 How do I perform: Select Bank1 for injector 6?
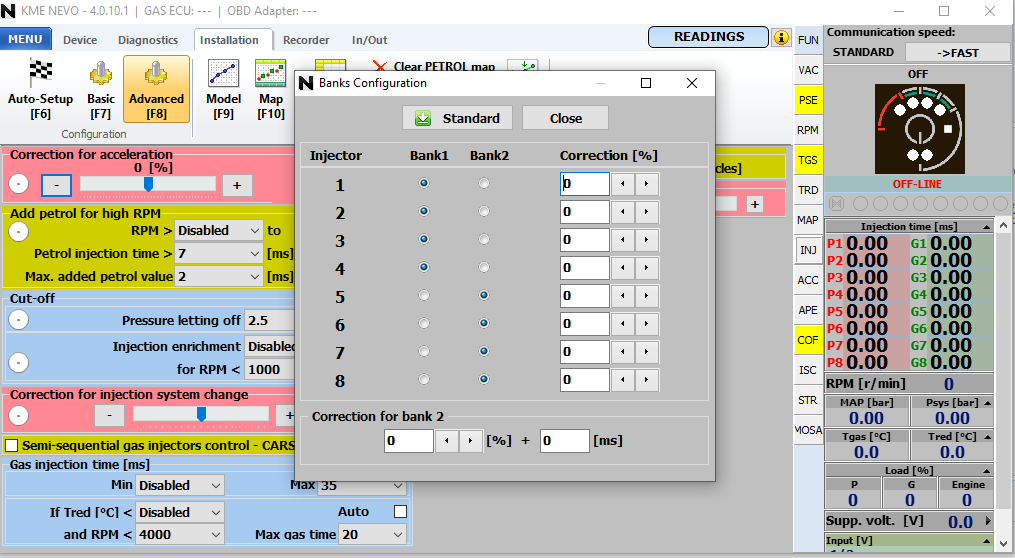point(423,323)
